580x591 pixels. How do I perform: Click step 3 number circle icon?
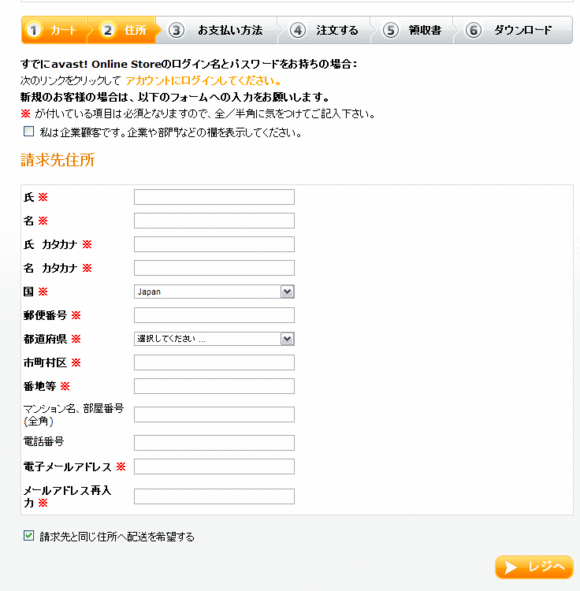coord(176,30)
